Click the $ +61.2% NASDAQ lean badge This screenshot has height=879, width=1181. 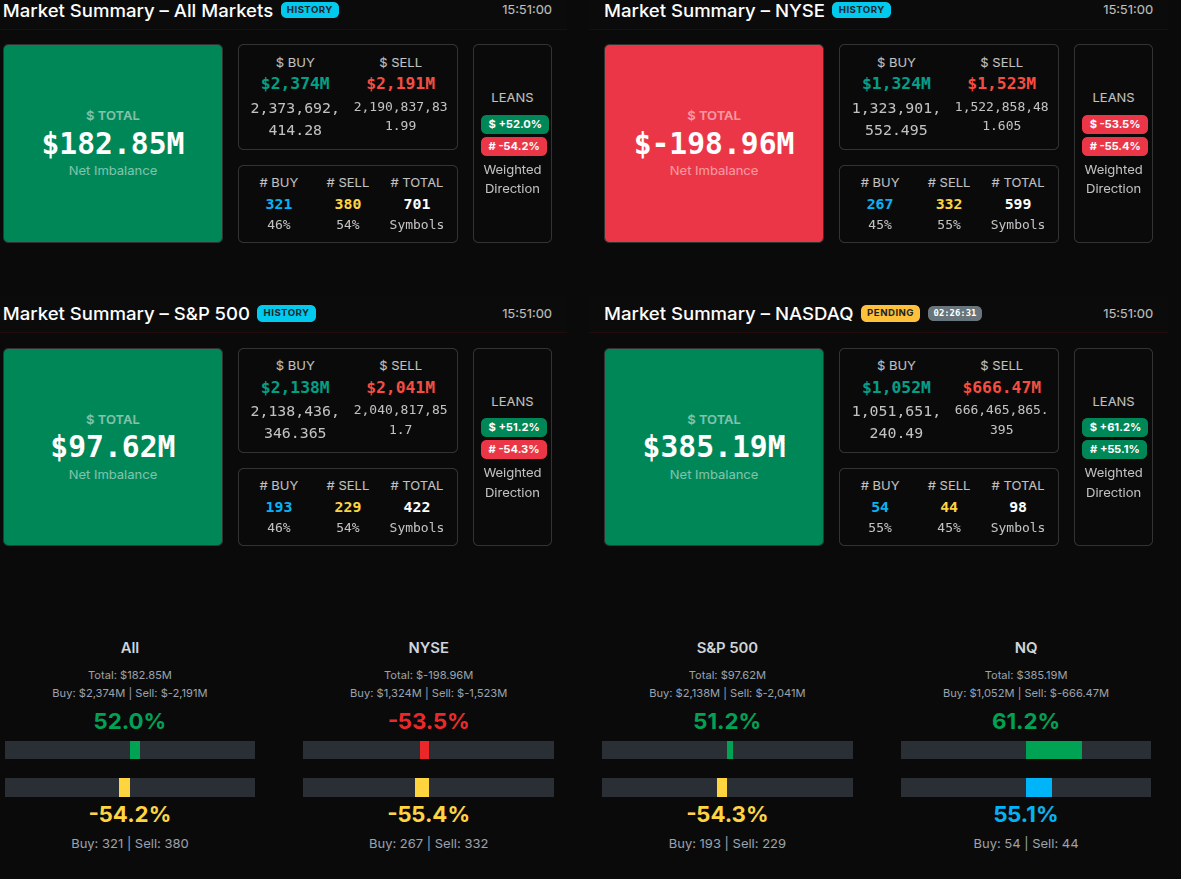click(x=1114, y=427)
